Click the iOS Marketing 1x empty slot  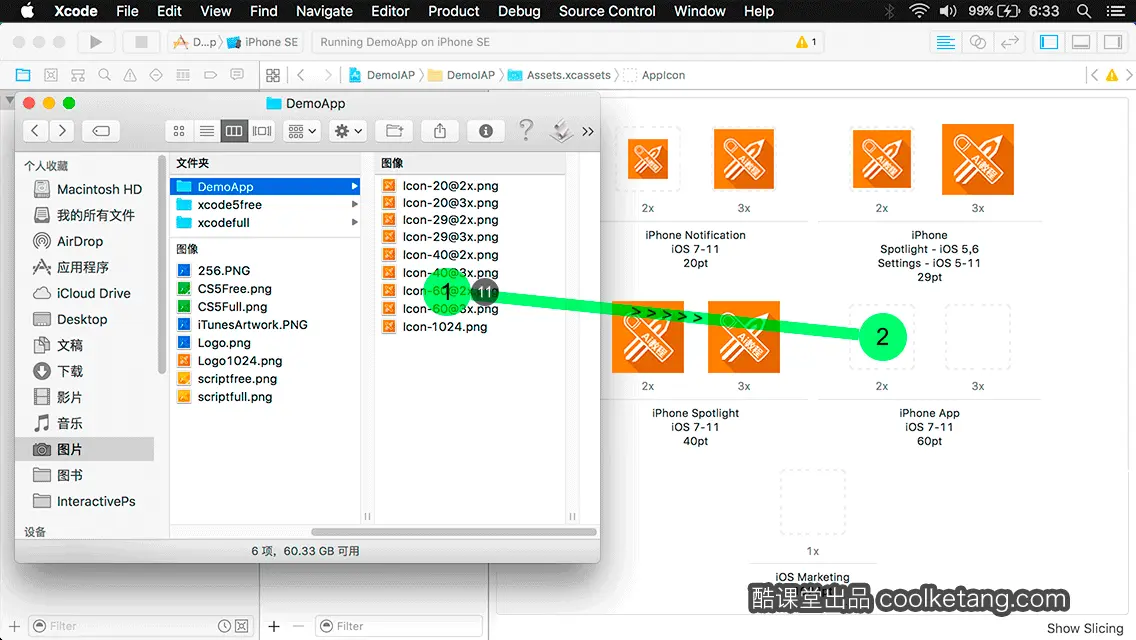813,502
